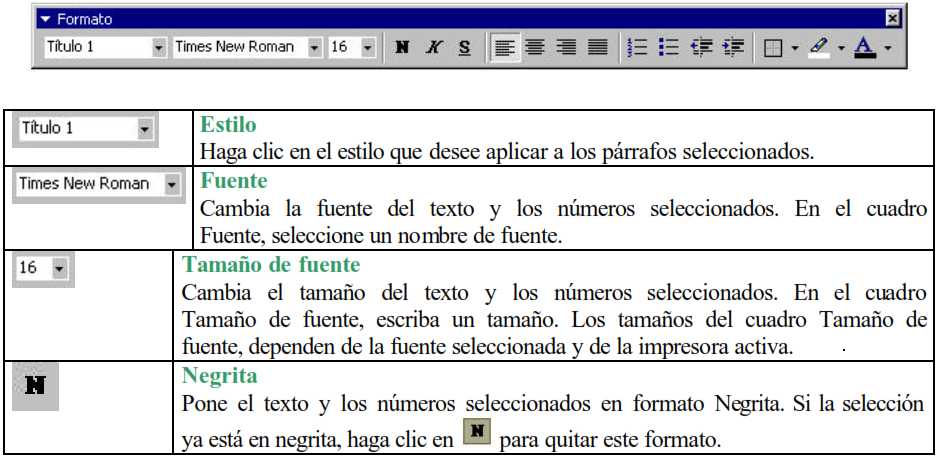Click the highlight color marker button

[x=819, y=48]
